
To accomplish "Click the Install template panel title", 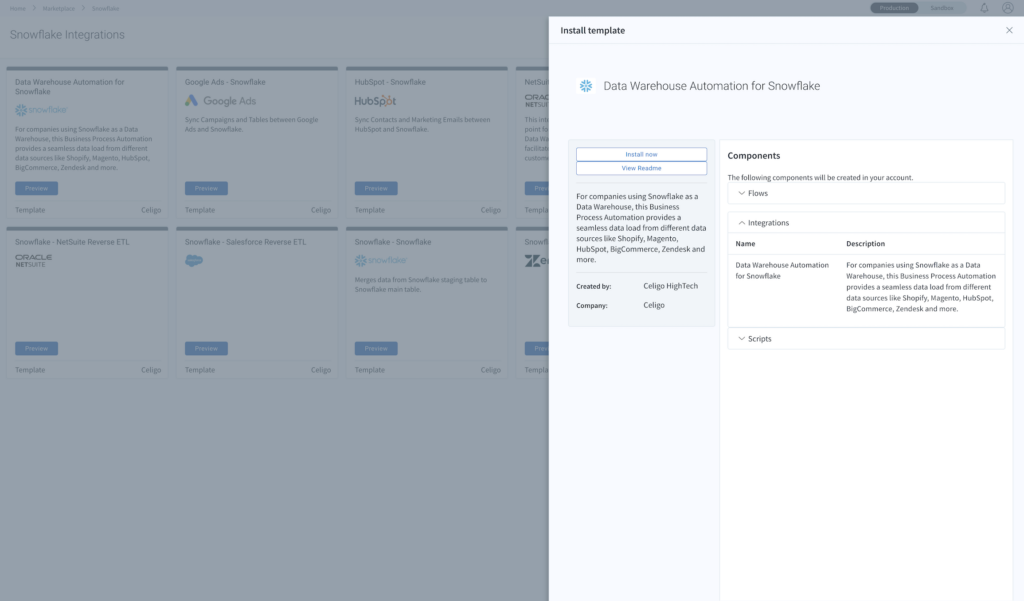I will click(x=592, y=31).
